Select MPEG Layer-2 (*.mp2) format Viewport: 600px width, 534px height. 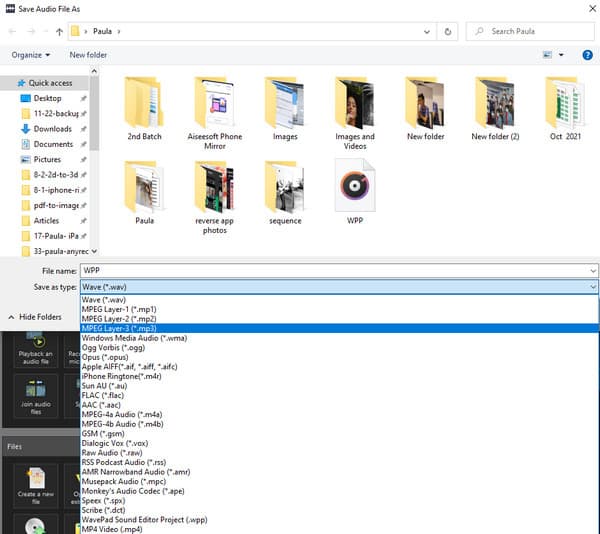(339, 319)
